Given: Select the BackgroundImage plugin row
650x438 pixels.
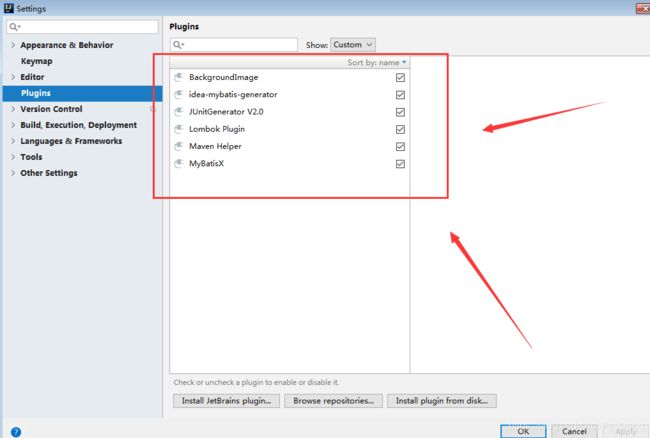Looking at the screenshot, I should tap(289, 77).
